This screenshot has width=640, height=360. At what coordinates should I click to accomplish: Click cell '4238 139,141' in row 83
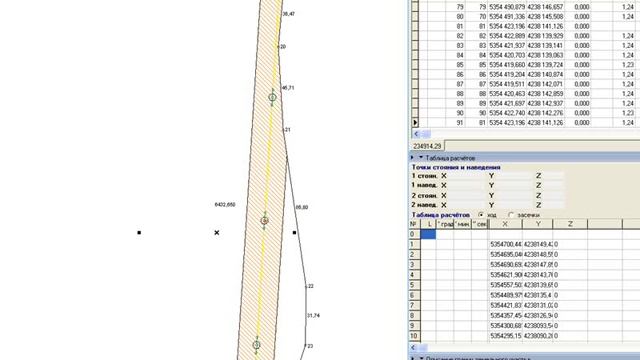[x=545, y=46]
